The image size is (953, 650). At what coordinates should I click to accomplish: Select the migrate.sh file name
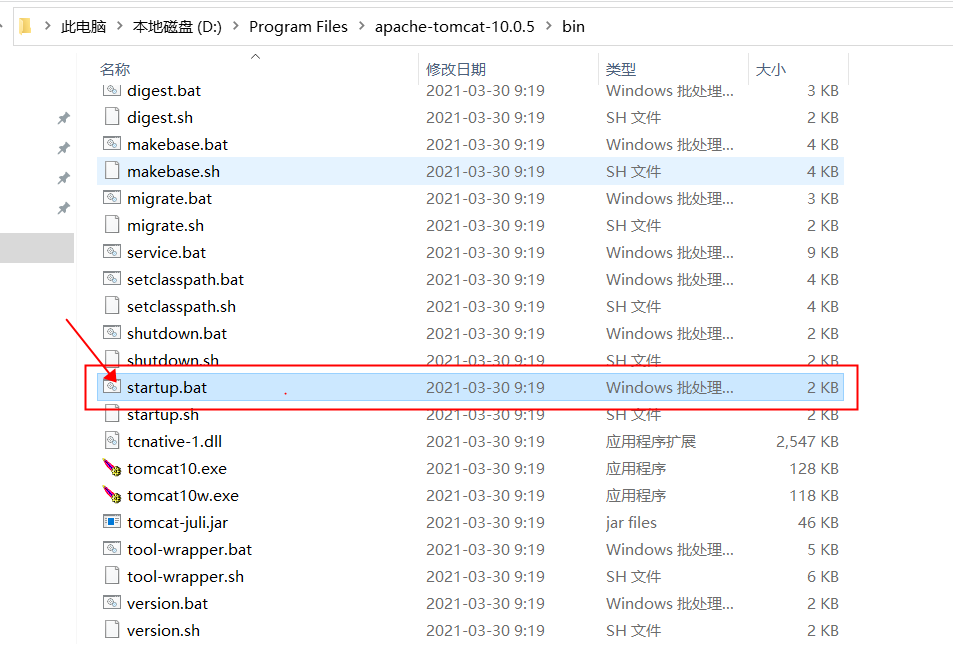165,226
